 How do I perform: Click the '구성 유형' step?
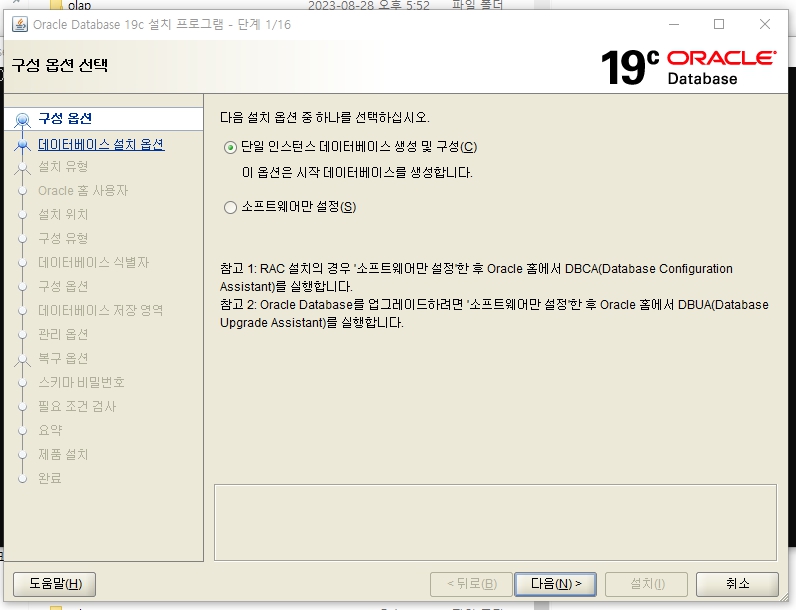tap(63, 239)
